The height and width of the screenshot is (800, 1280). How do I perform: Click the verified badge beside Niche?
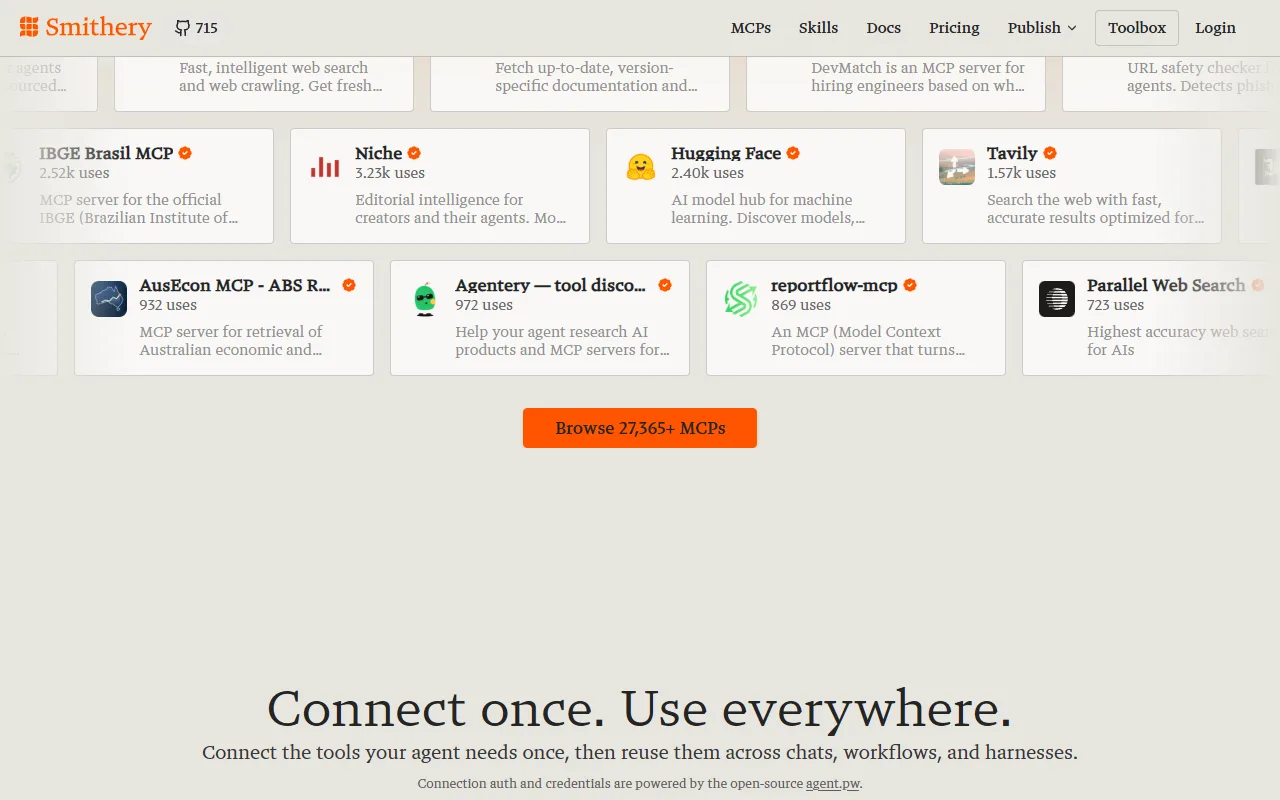[414, 153]
